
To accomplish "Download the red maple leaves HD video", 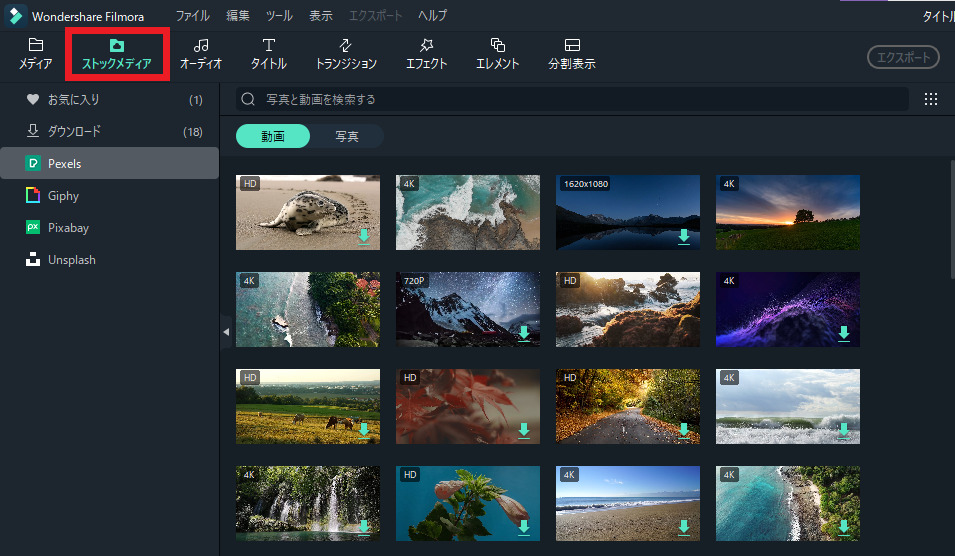I will (x=524, y=430).
